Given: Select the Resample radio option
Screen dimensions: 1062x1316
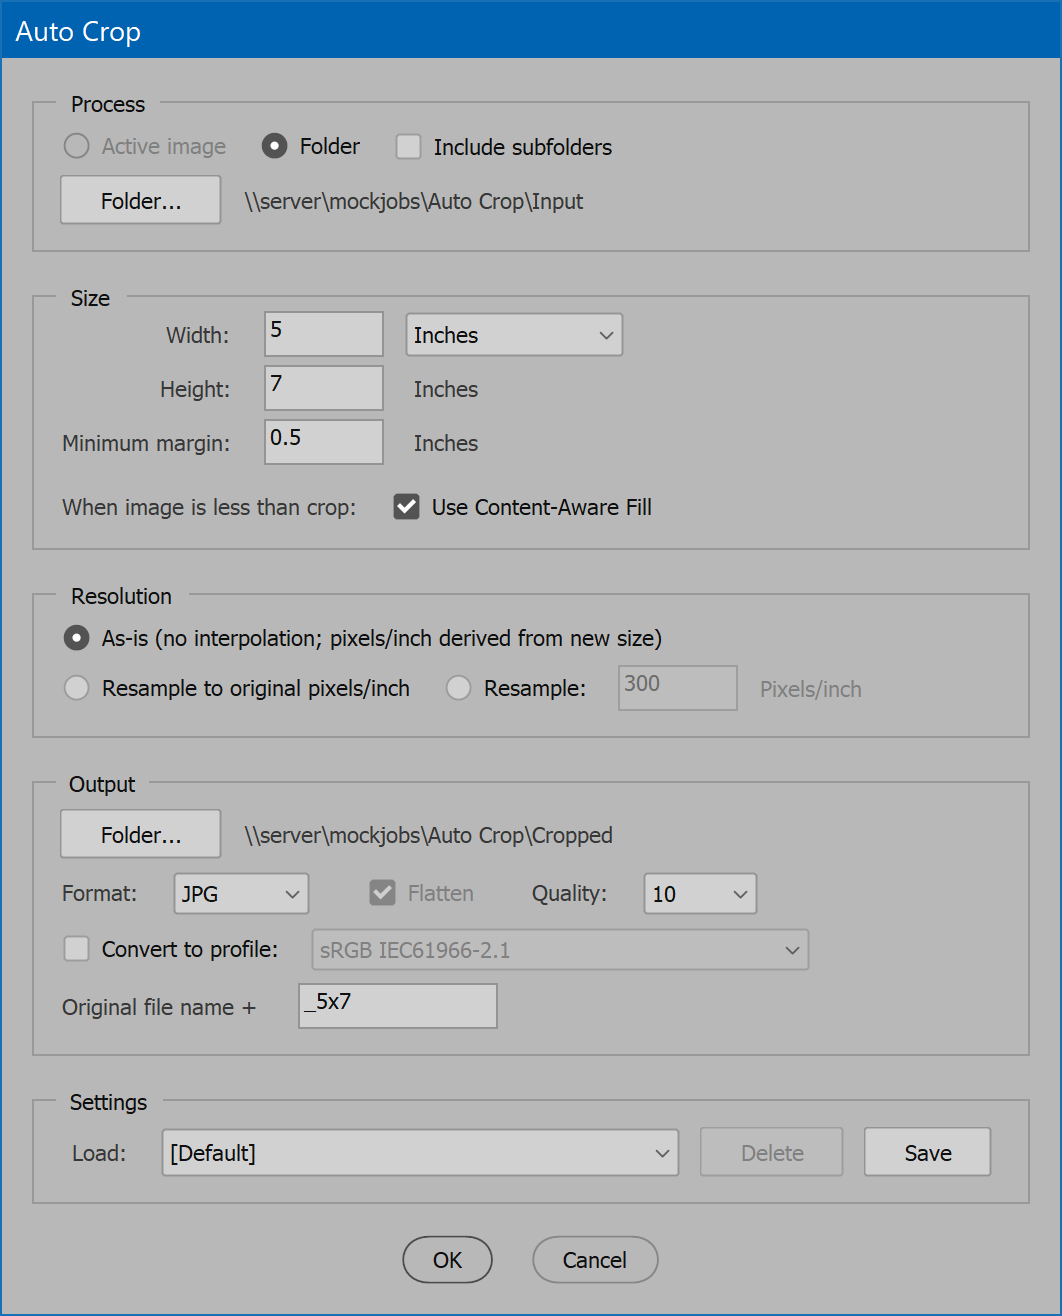Looking at the screenshot, I should point(458,688).
